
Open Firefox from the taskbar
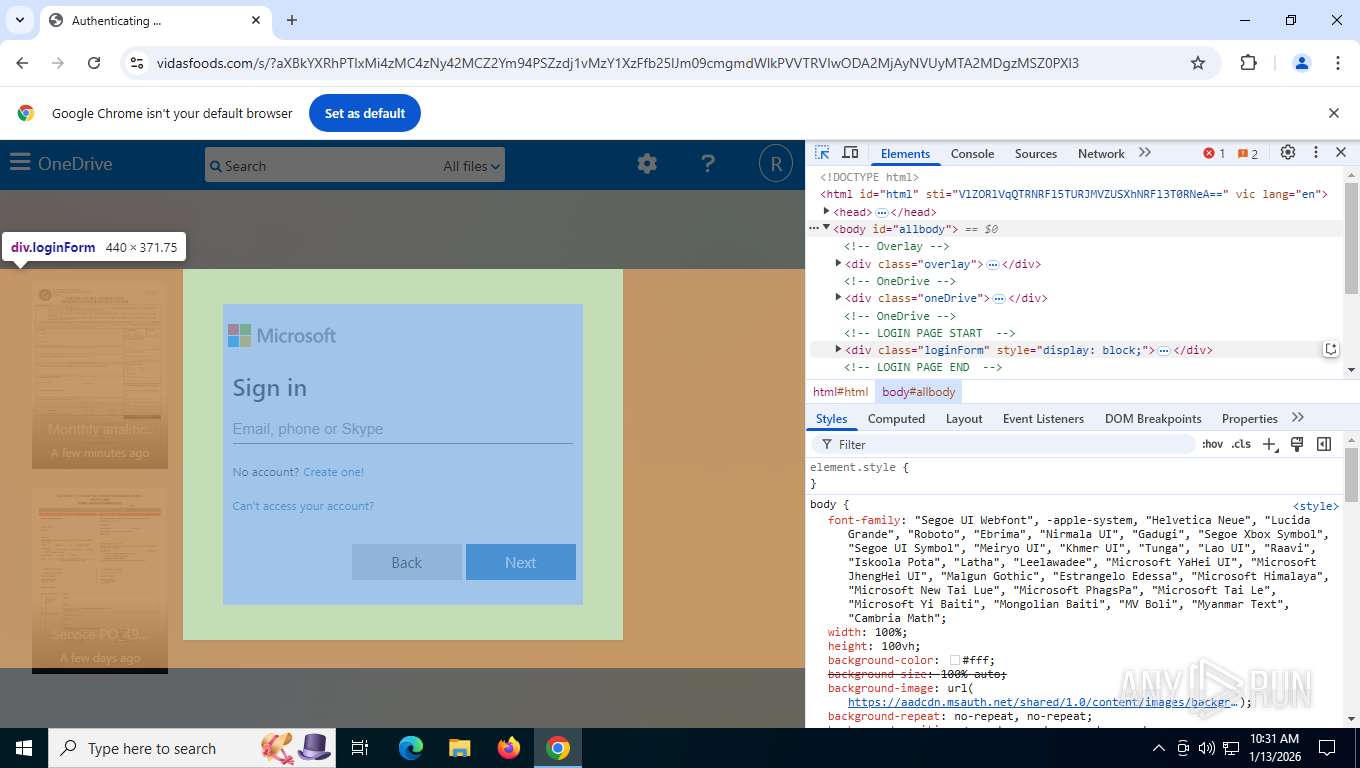509,748
